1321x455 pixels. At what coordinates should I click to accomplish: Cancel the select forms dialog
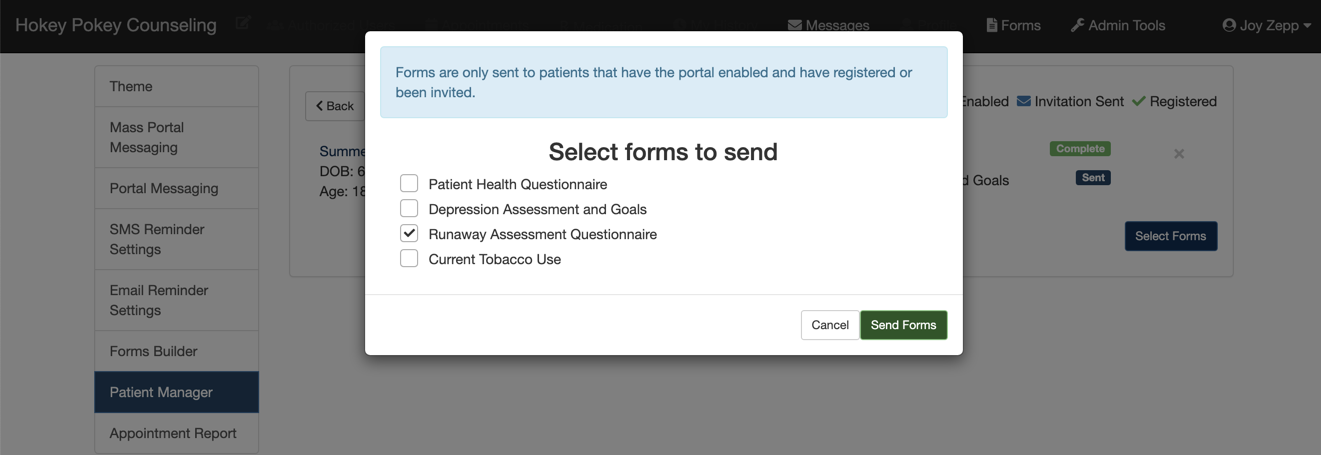[x=830, y=325]
